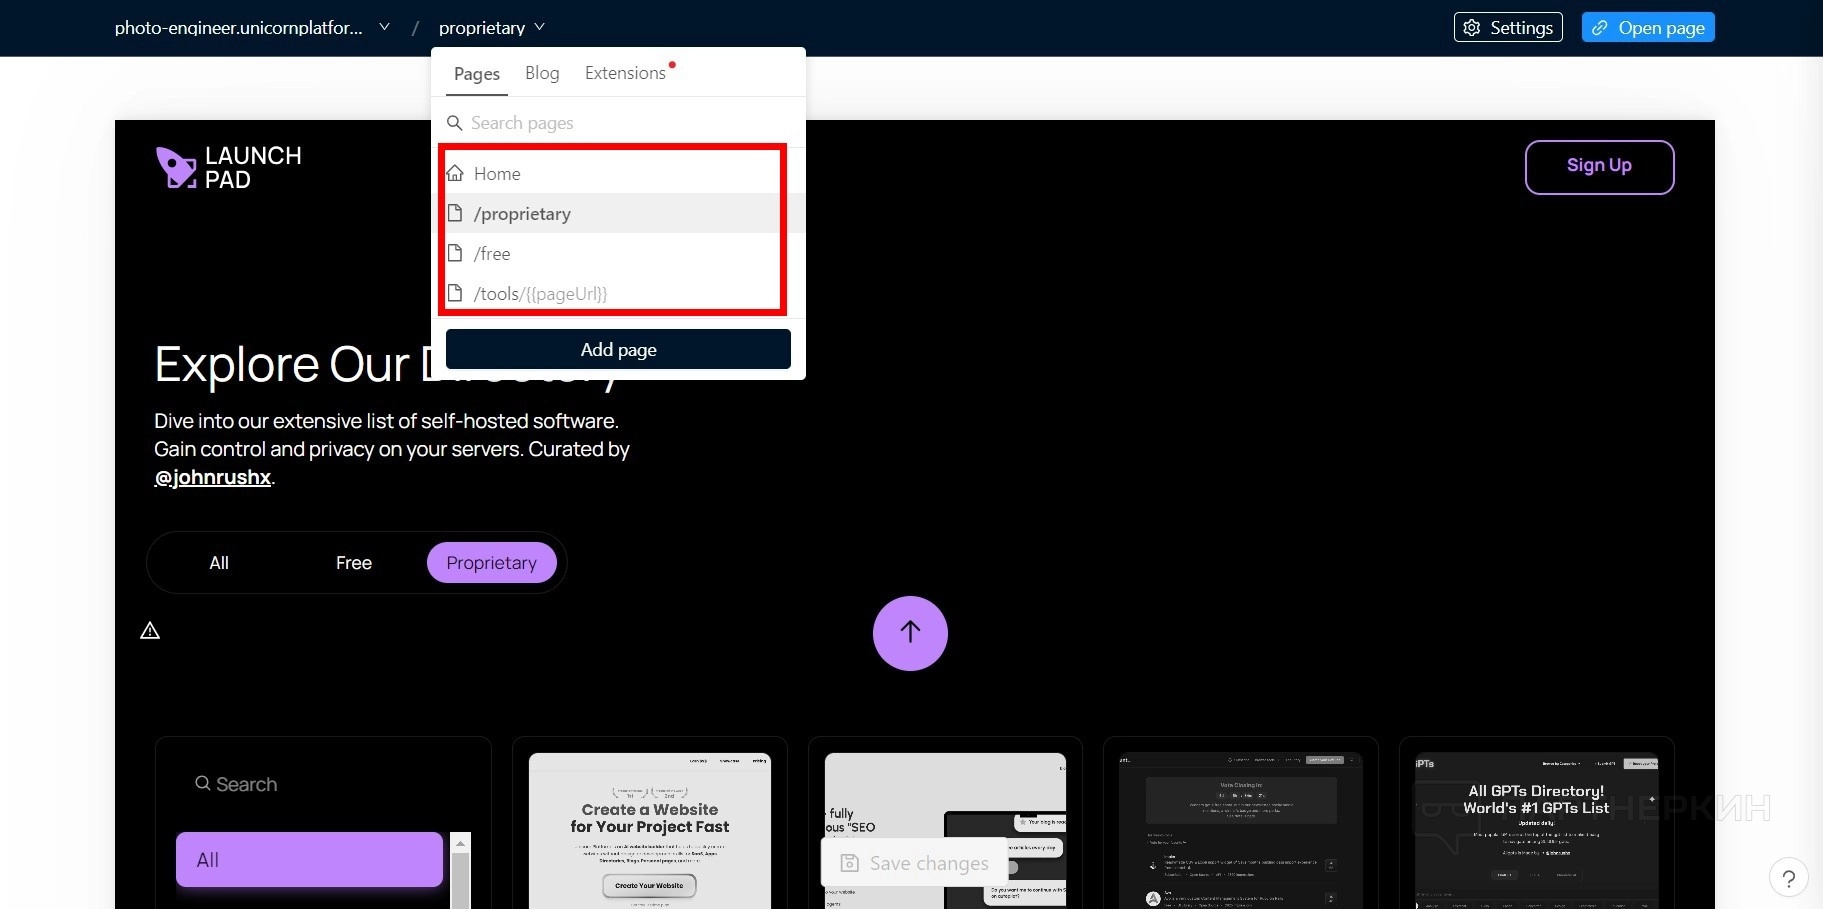Click the document icon beside /tools

click(x=455, y=293)
